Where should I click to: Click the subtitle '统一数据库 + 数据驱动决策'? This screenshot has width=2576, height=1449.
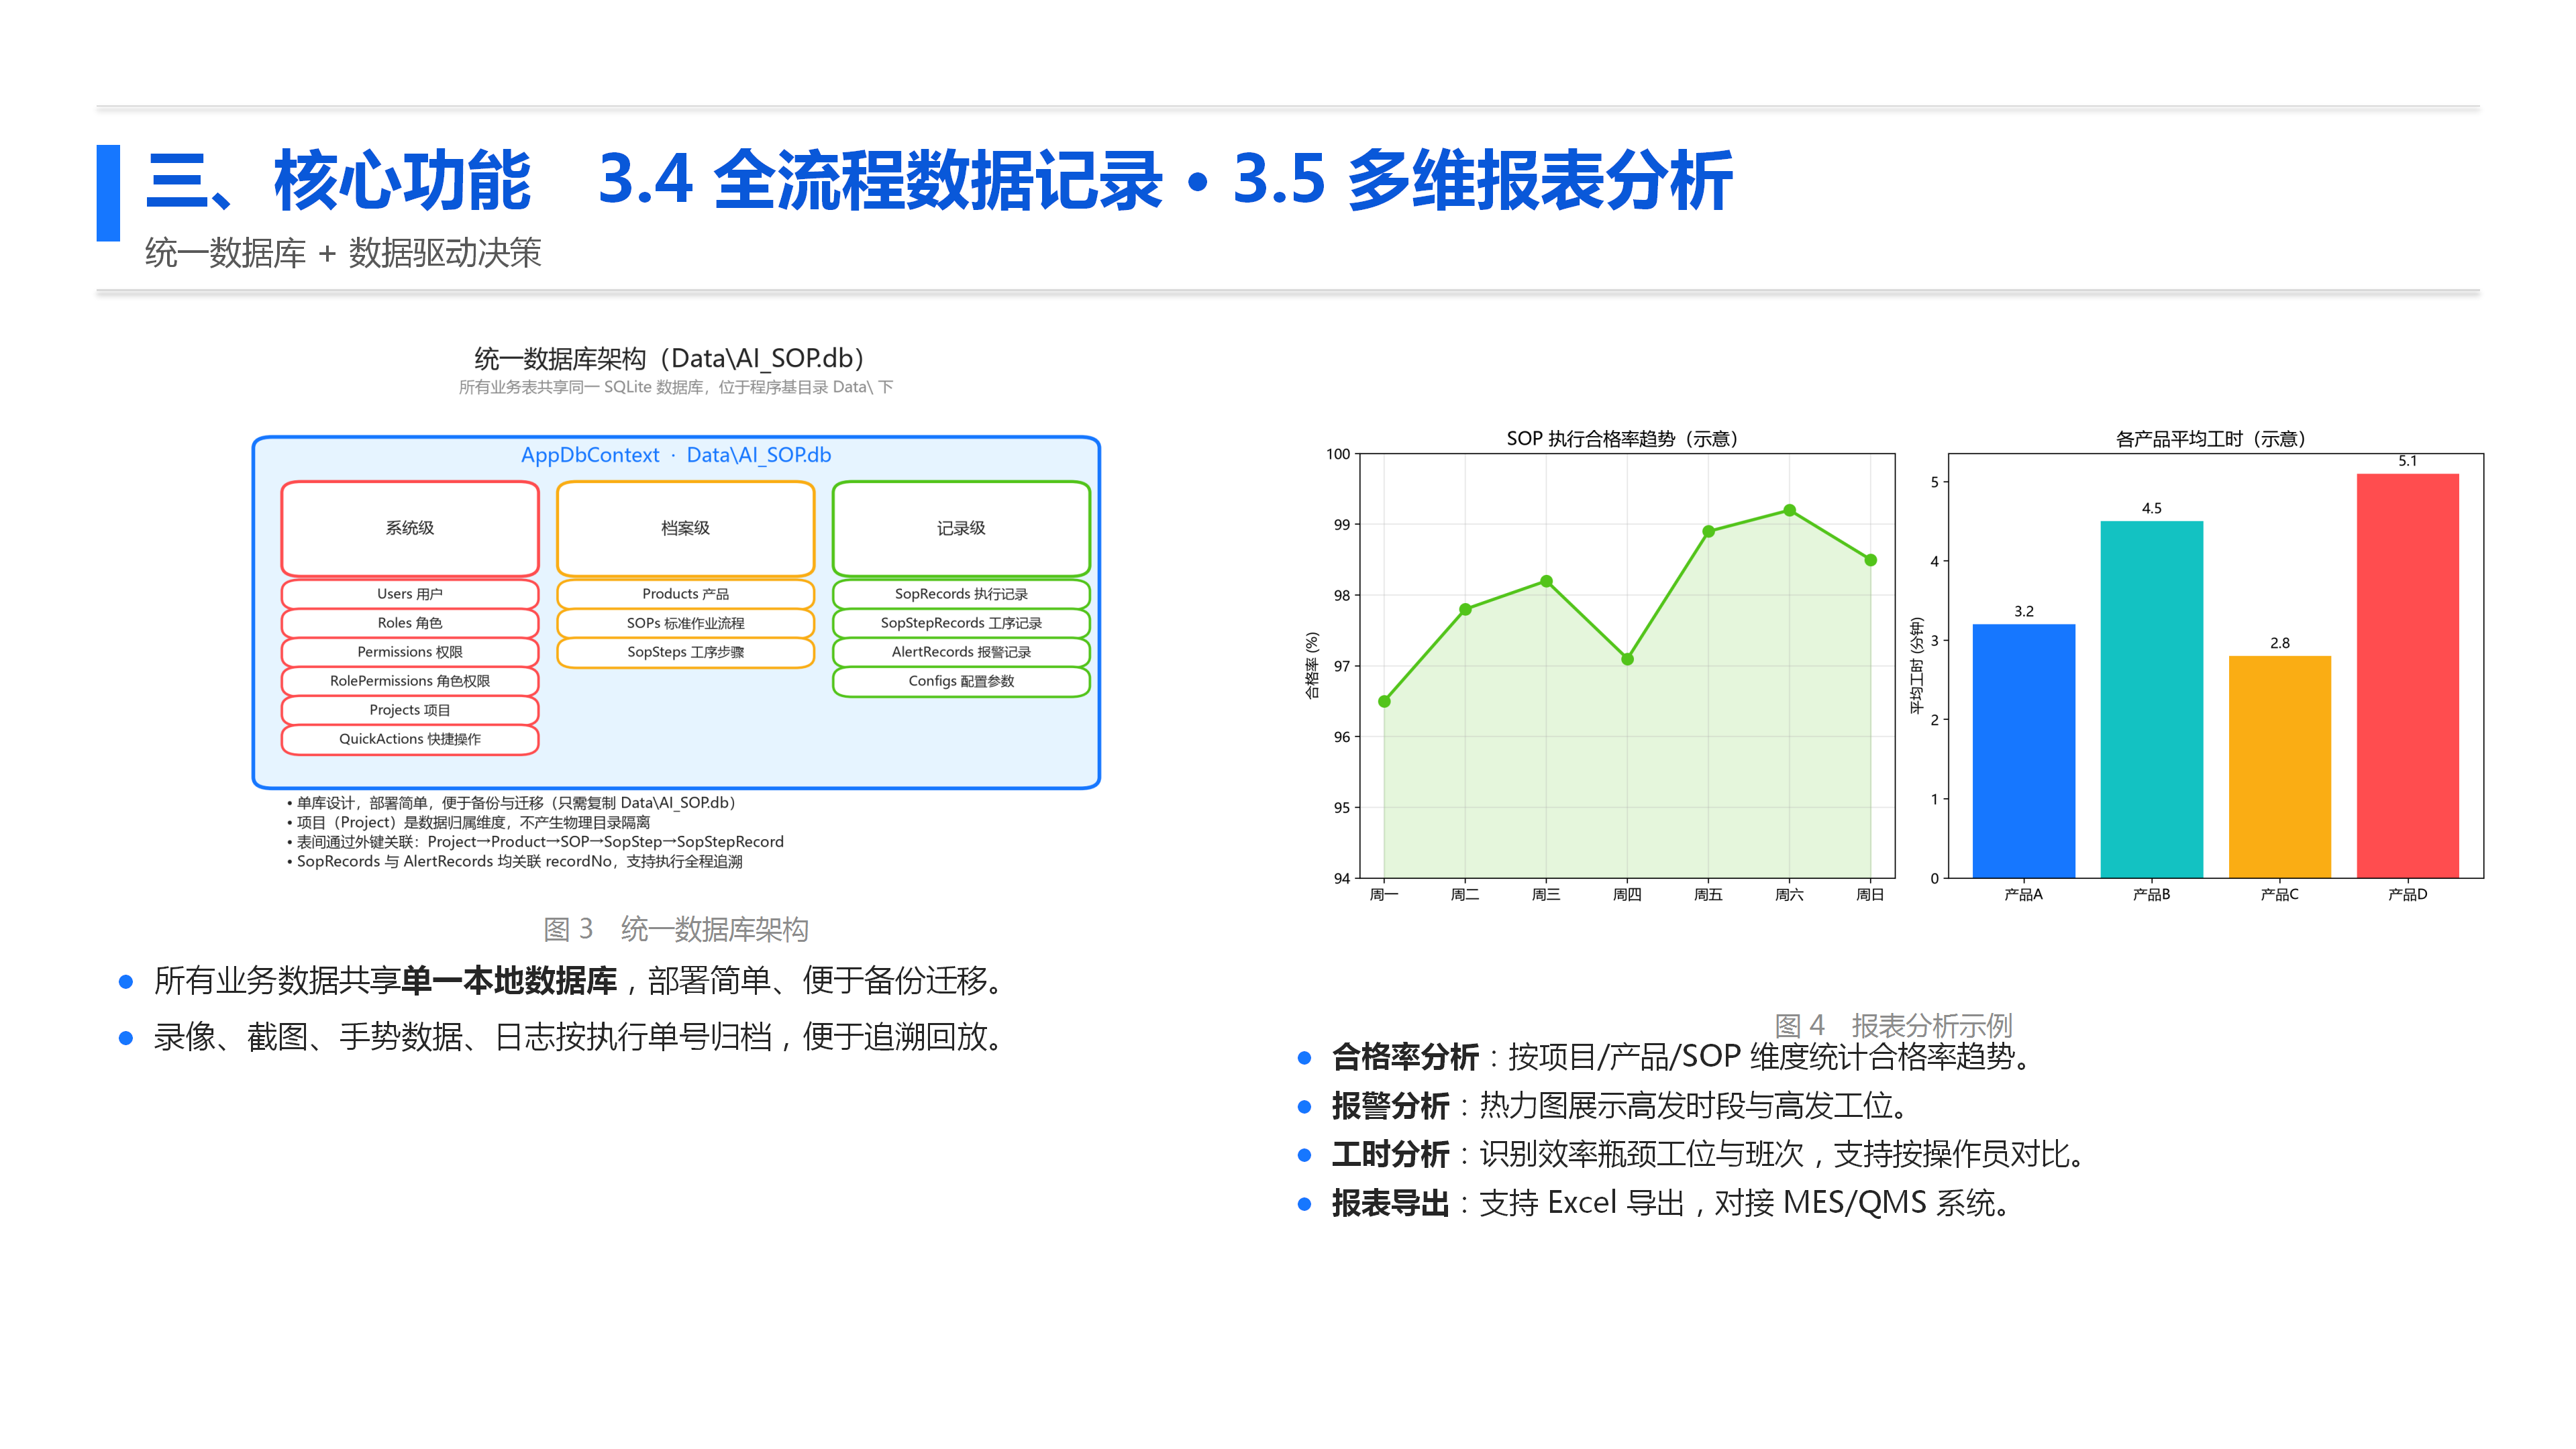343,253
